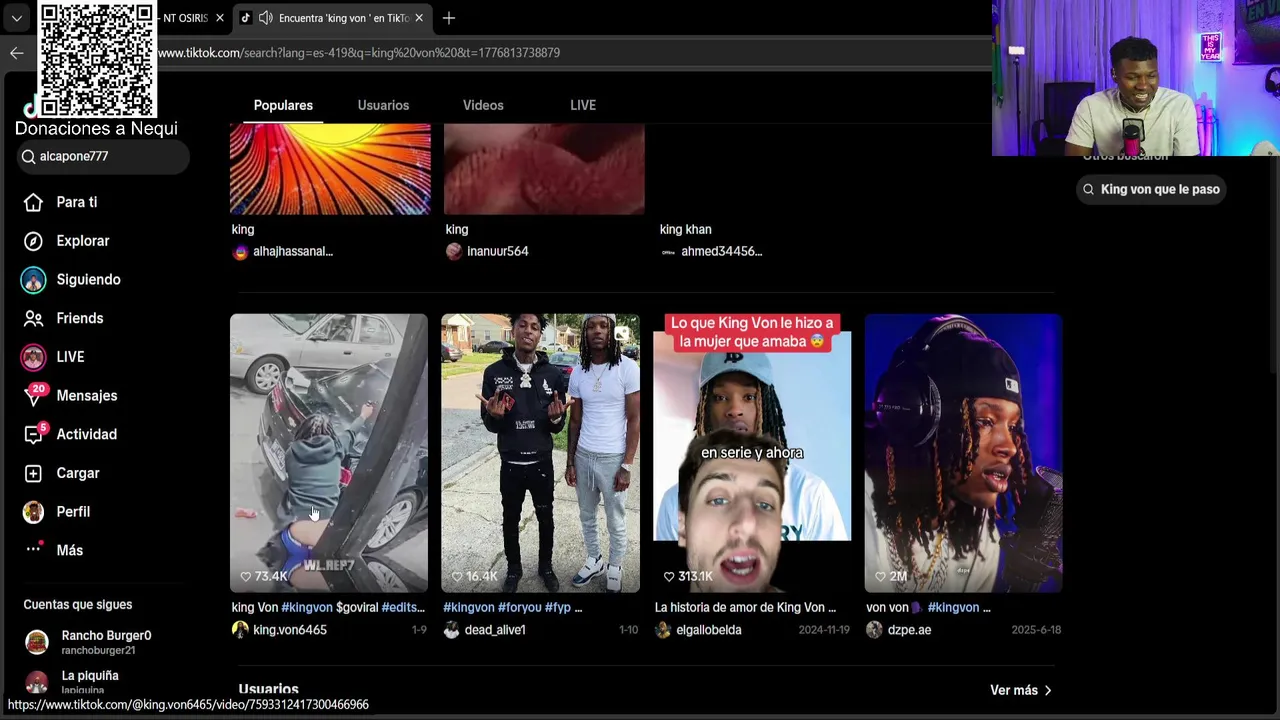
Task: Play the gray car video thumbnail
Action: [x=329, y=453]
